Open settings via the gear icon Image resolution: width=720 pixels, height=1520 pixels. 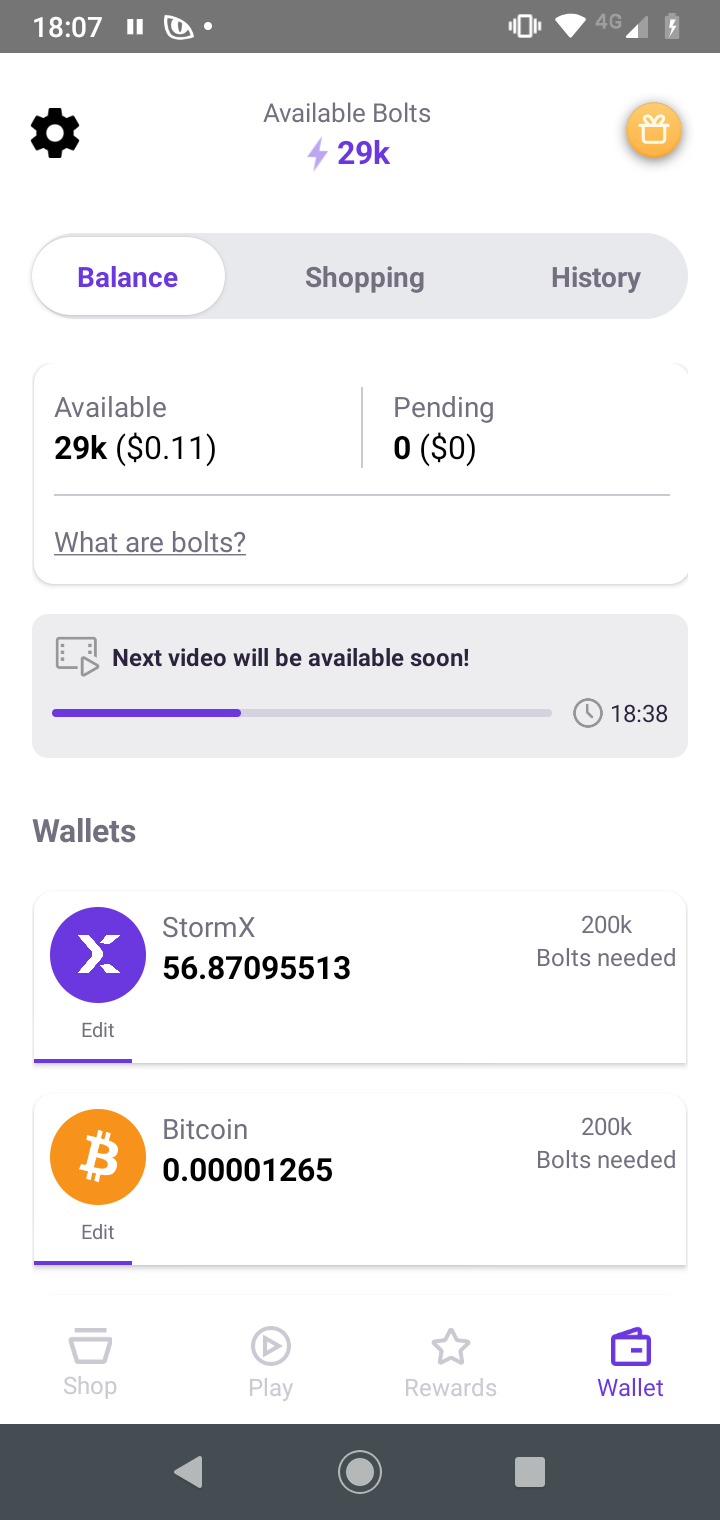coord(55,134)
